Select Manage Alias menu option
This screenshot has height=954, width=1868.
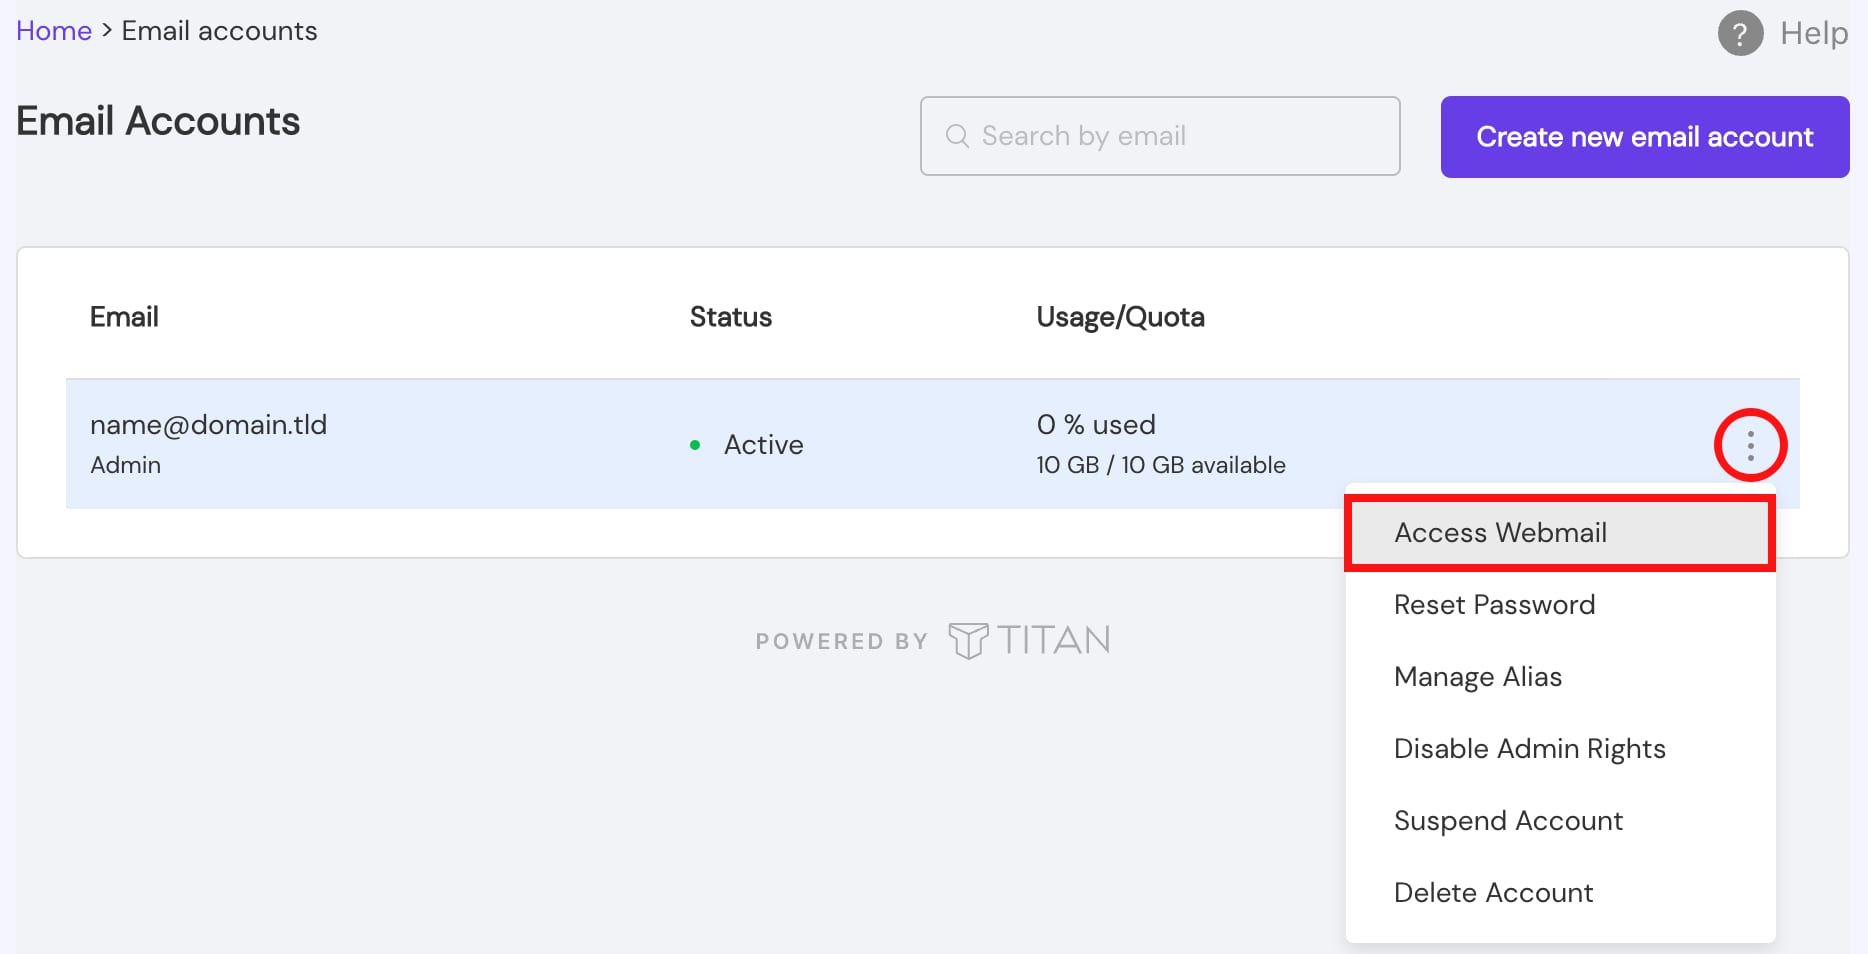click(1477, 677)
